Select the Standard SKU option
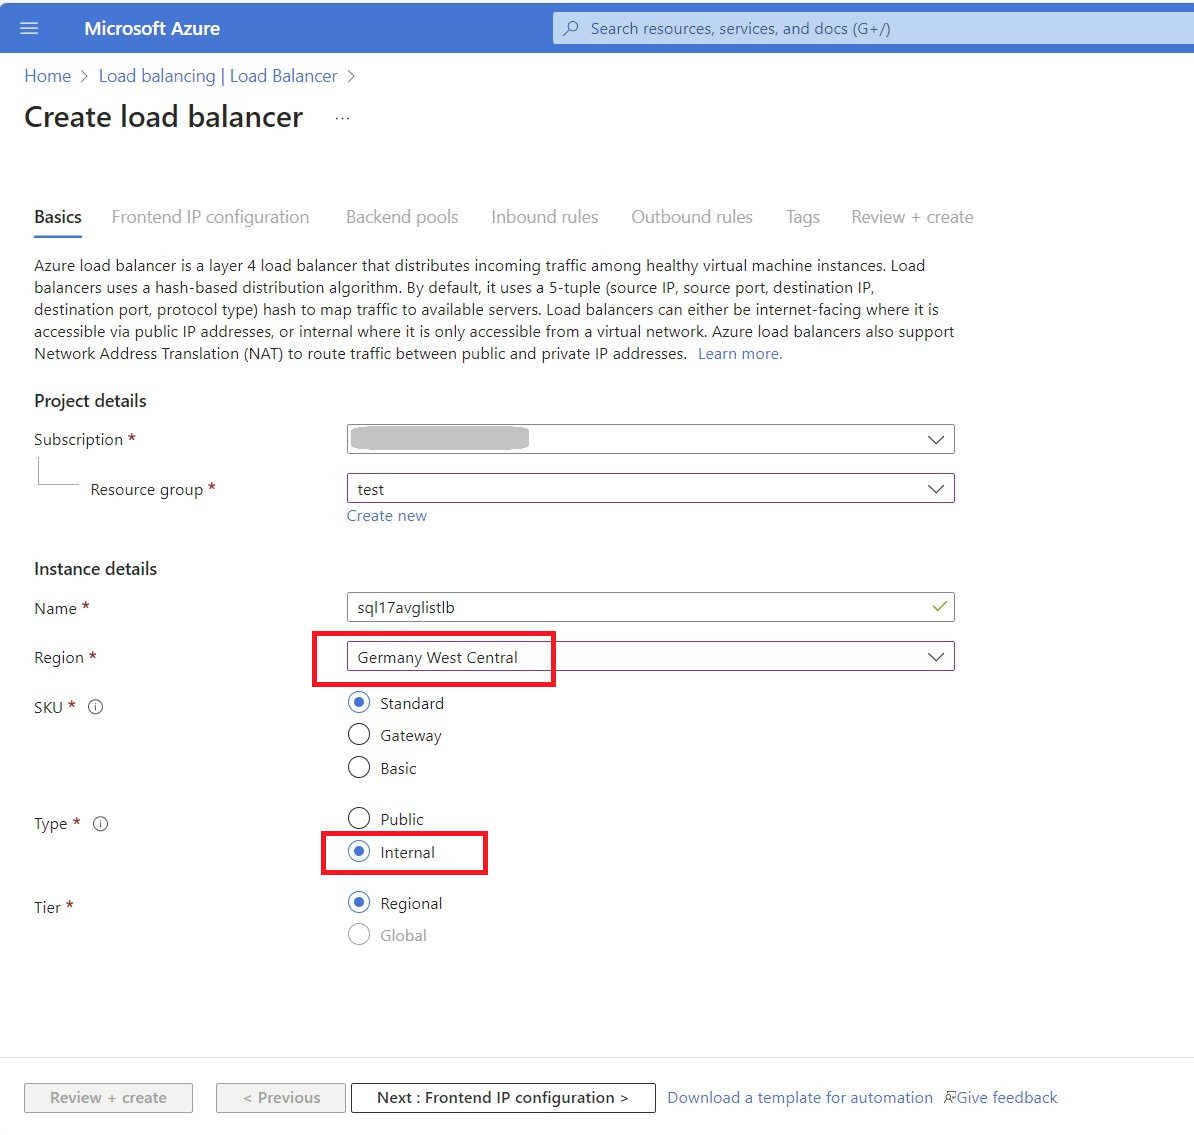This screenshot has width=1194, height=1135. point(359,703)
